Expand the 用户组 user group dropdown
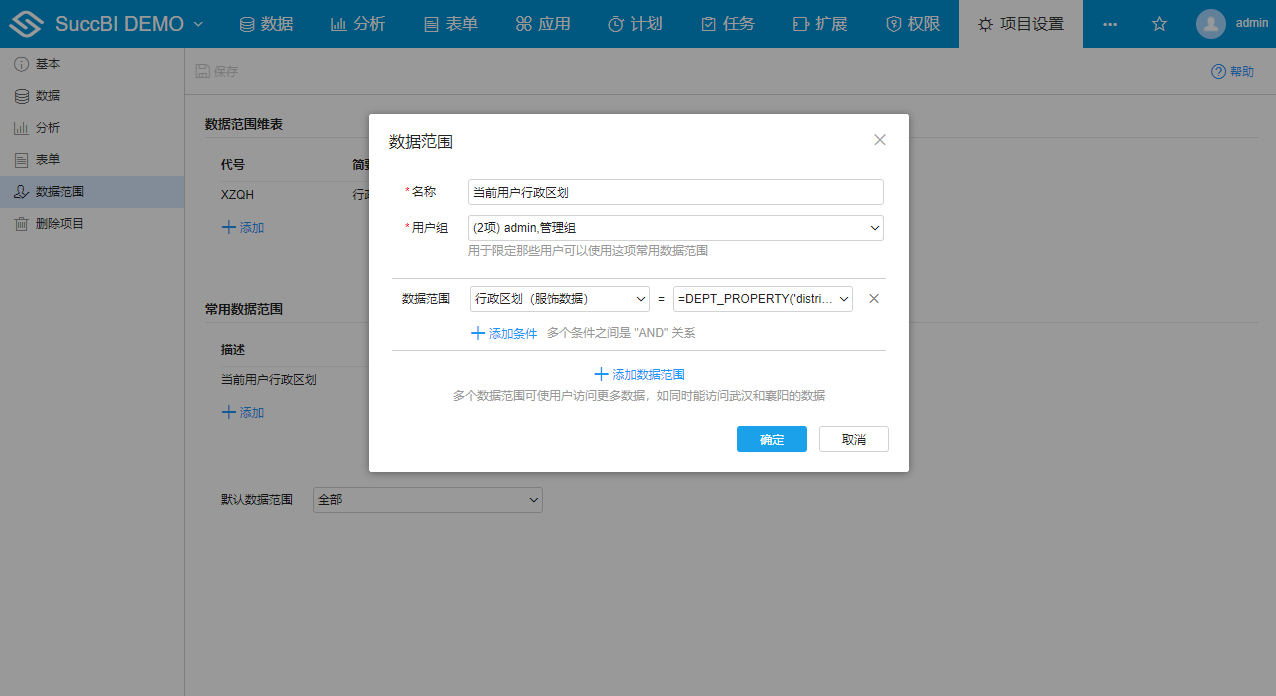This screenshot has width=1276, height=696. 675,228
